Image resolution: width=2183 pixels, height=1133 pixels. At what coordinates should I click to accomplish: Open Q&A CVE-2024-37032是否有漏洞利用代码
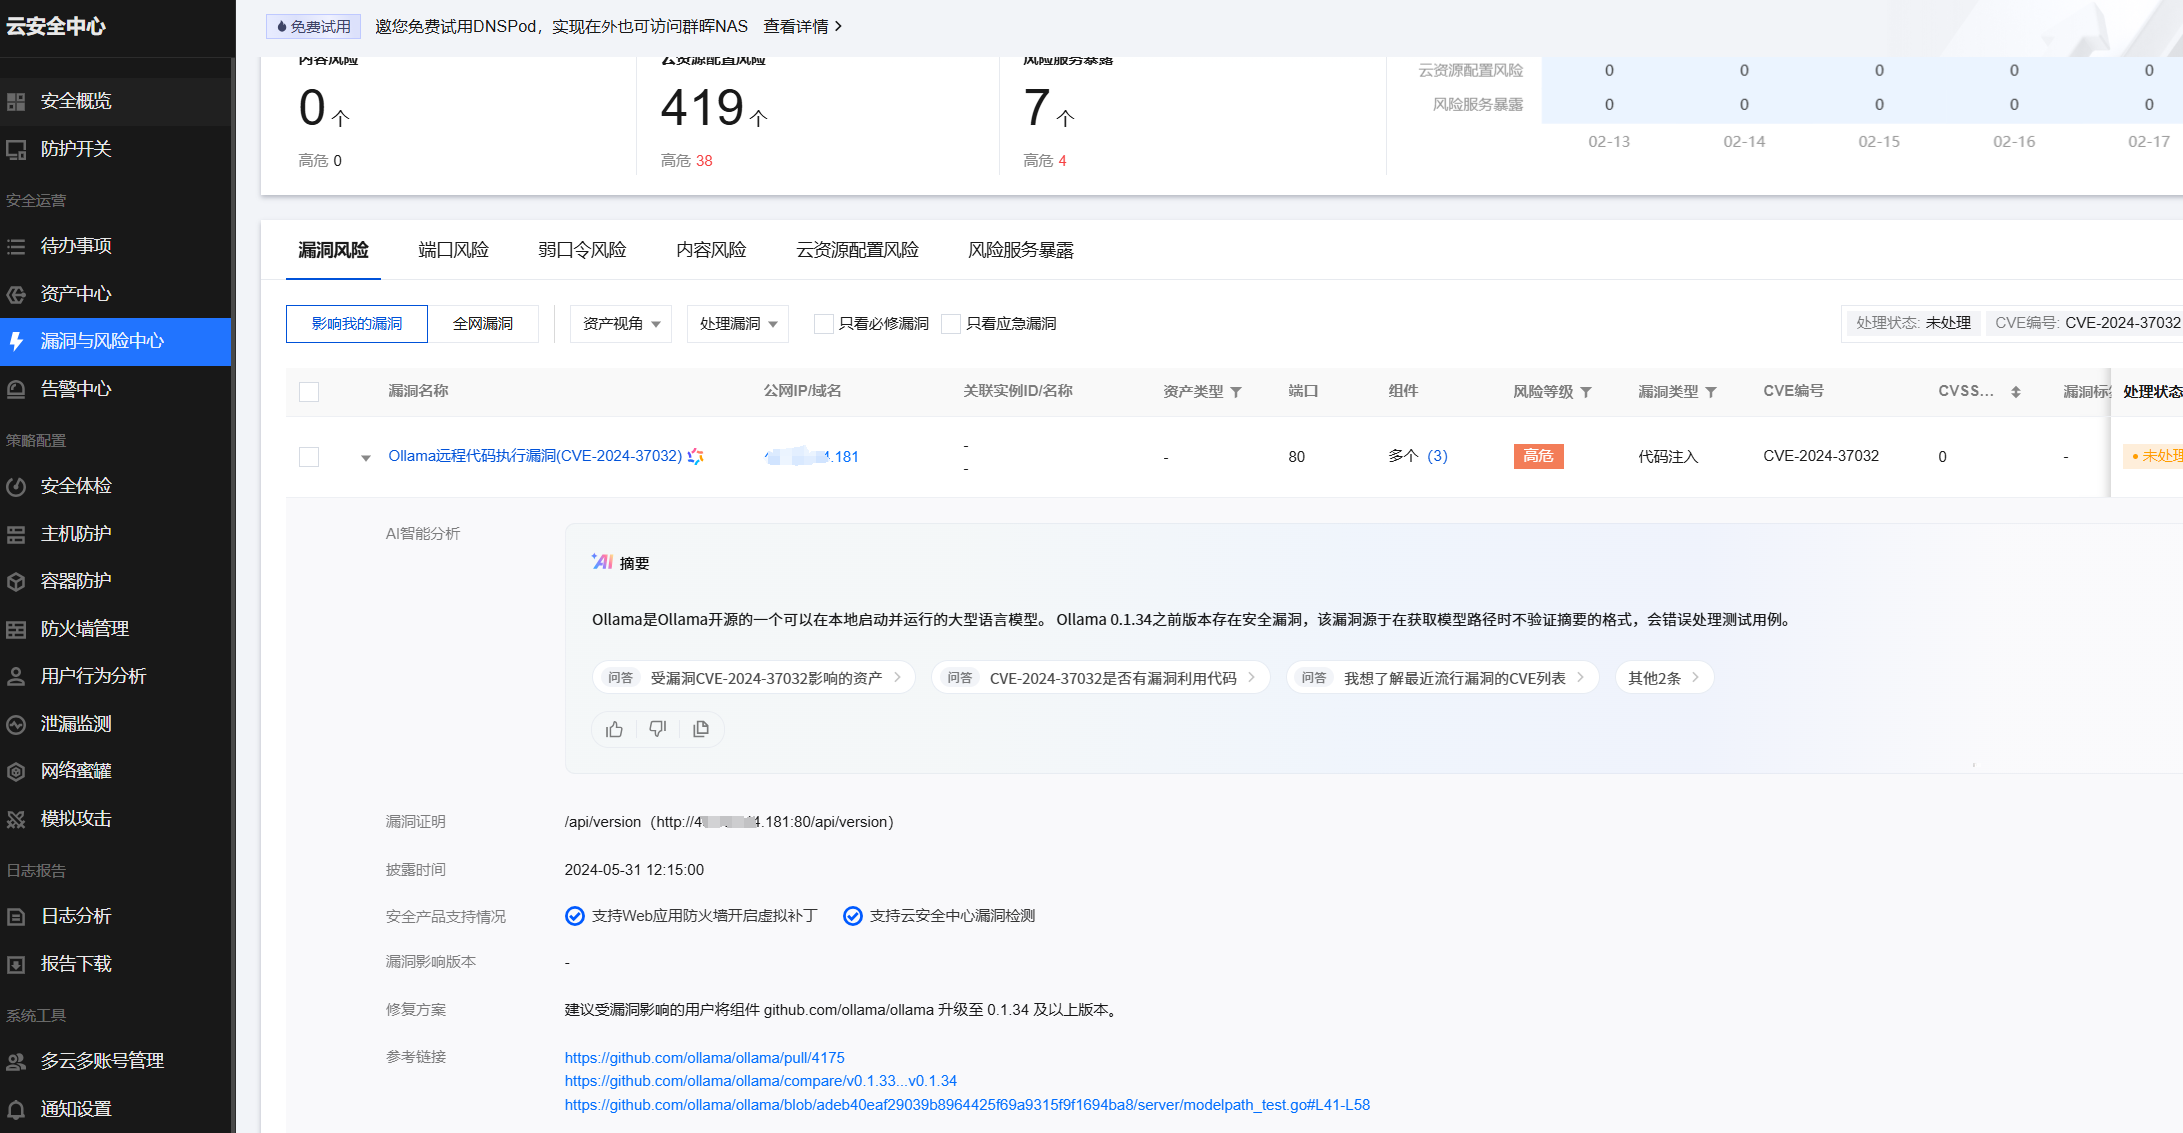[1101, 678]
